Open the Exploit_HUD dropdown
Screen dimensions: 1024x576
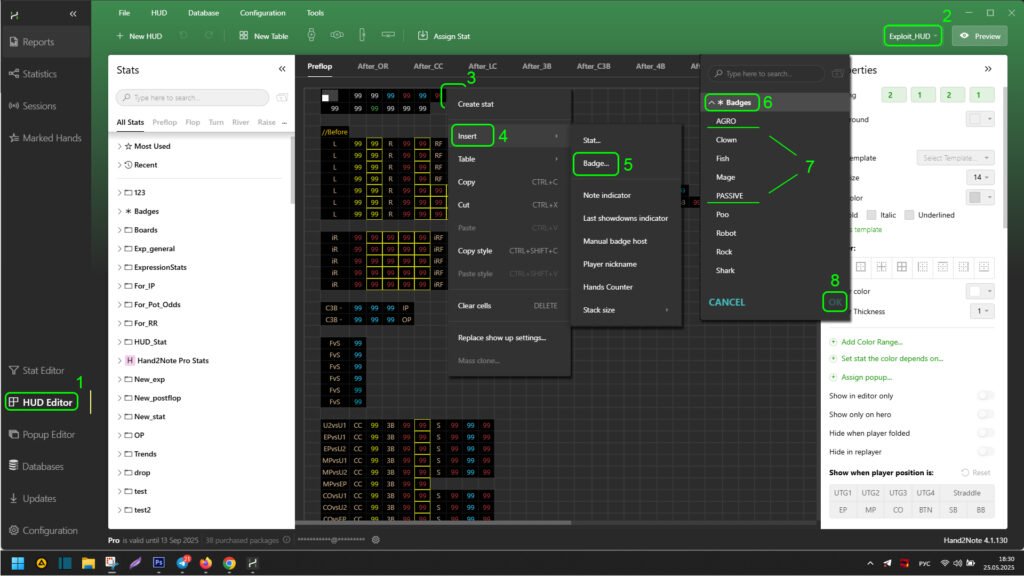[913, 36]
